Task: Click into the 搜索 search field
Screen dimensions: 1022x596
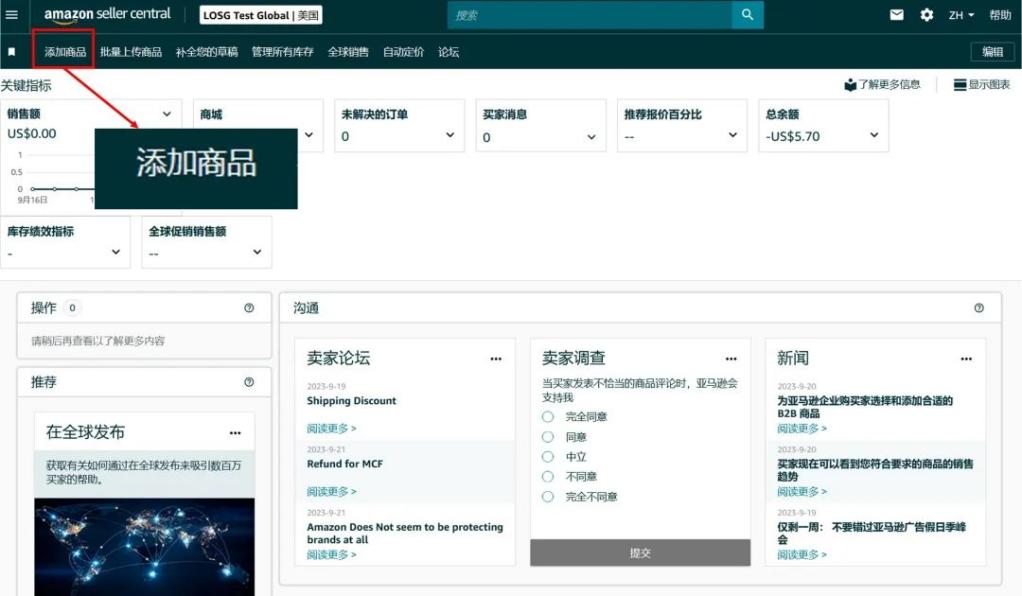Action: point(590,15)
